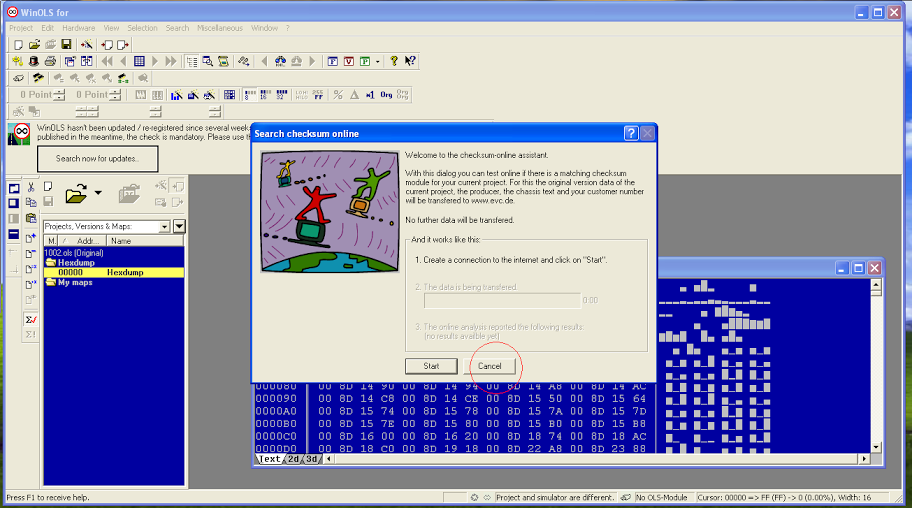This screenshot has height=508, width=912.
Task: Click the save project floppy disk icon
Action: coord(66,44)
